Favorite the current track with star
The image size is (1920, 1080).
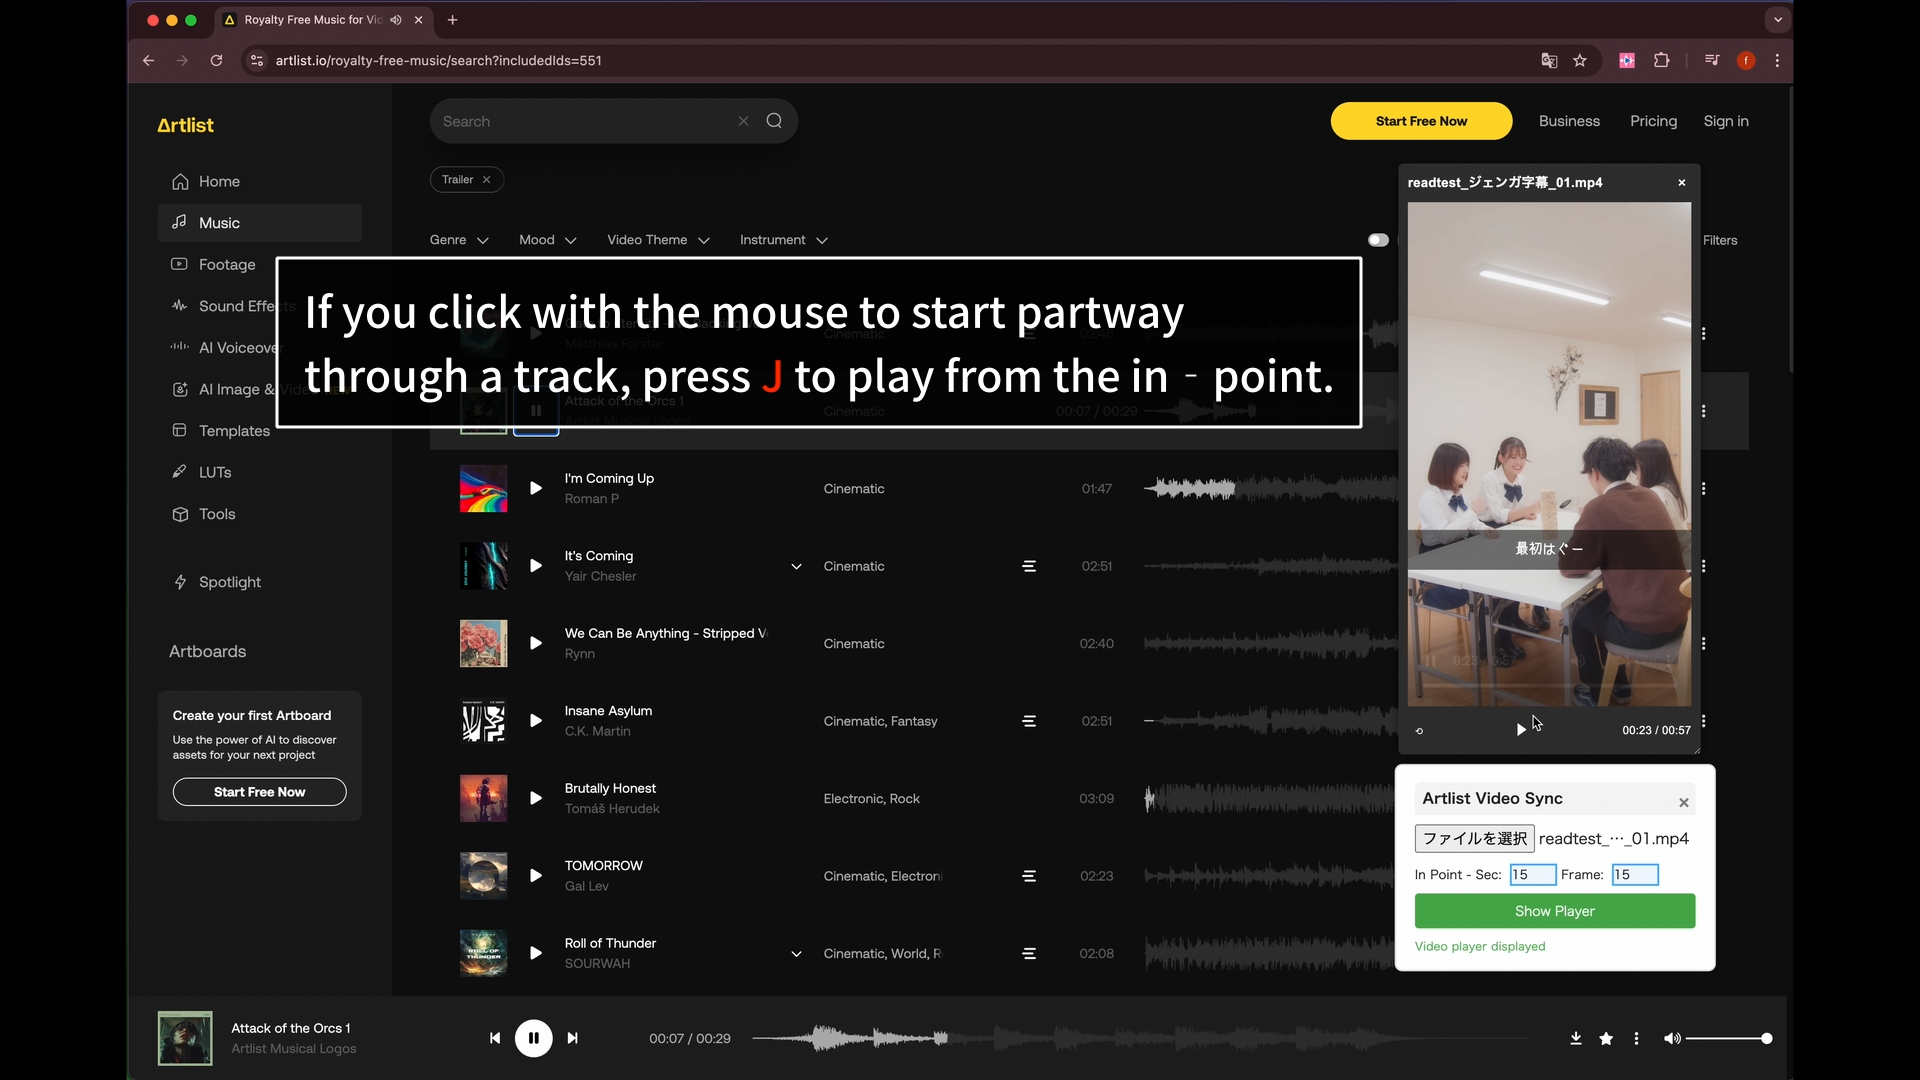tap(1606, 1038)
